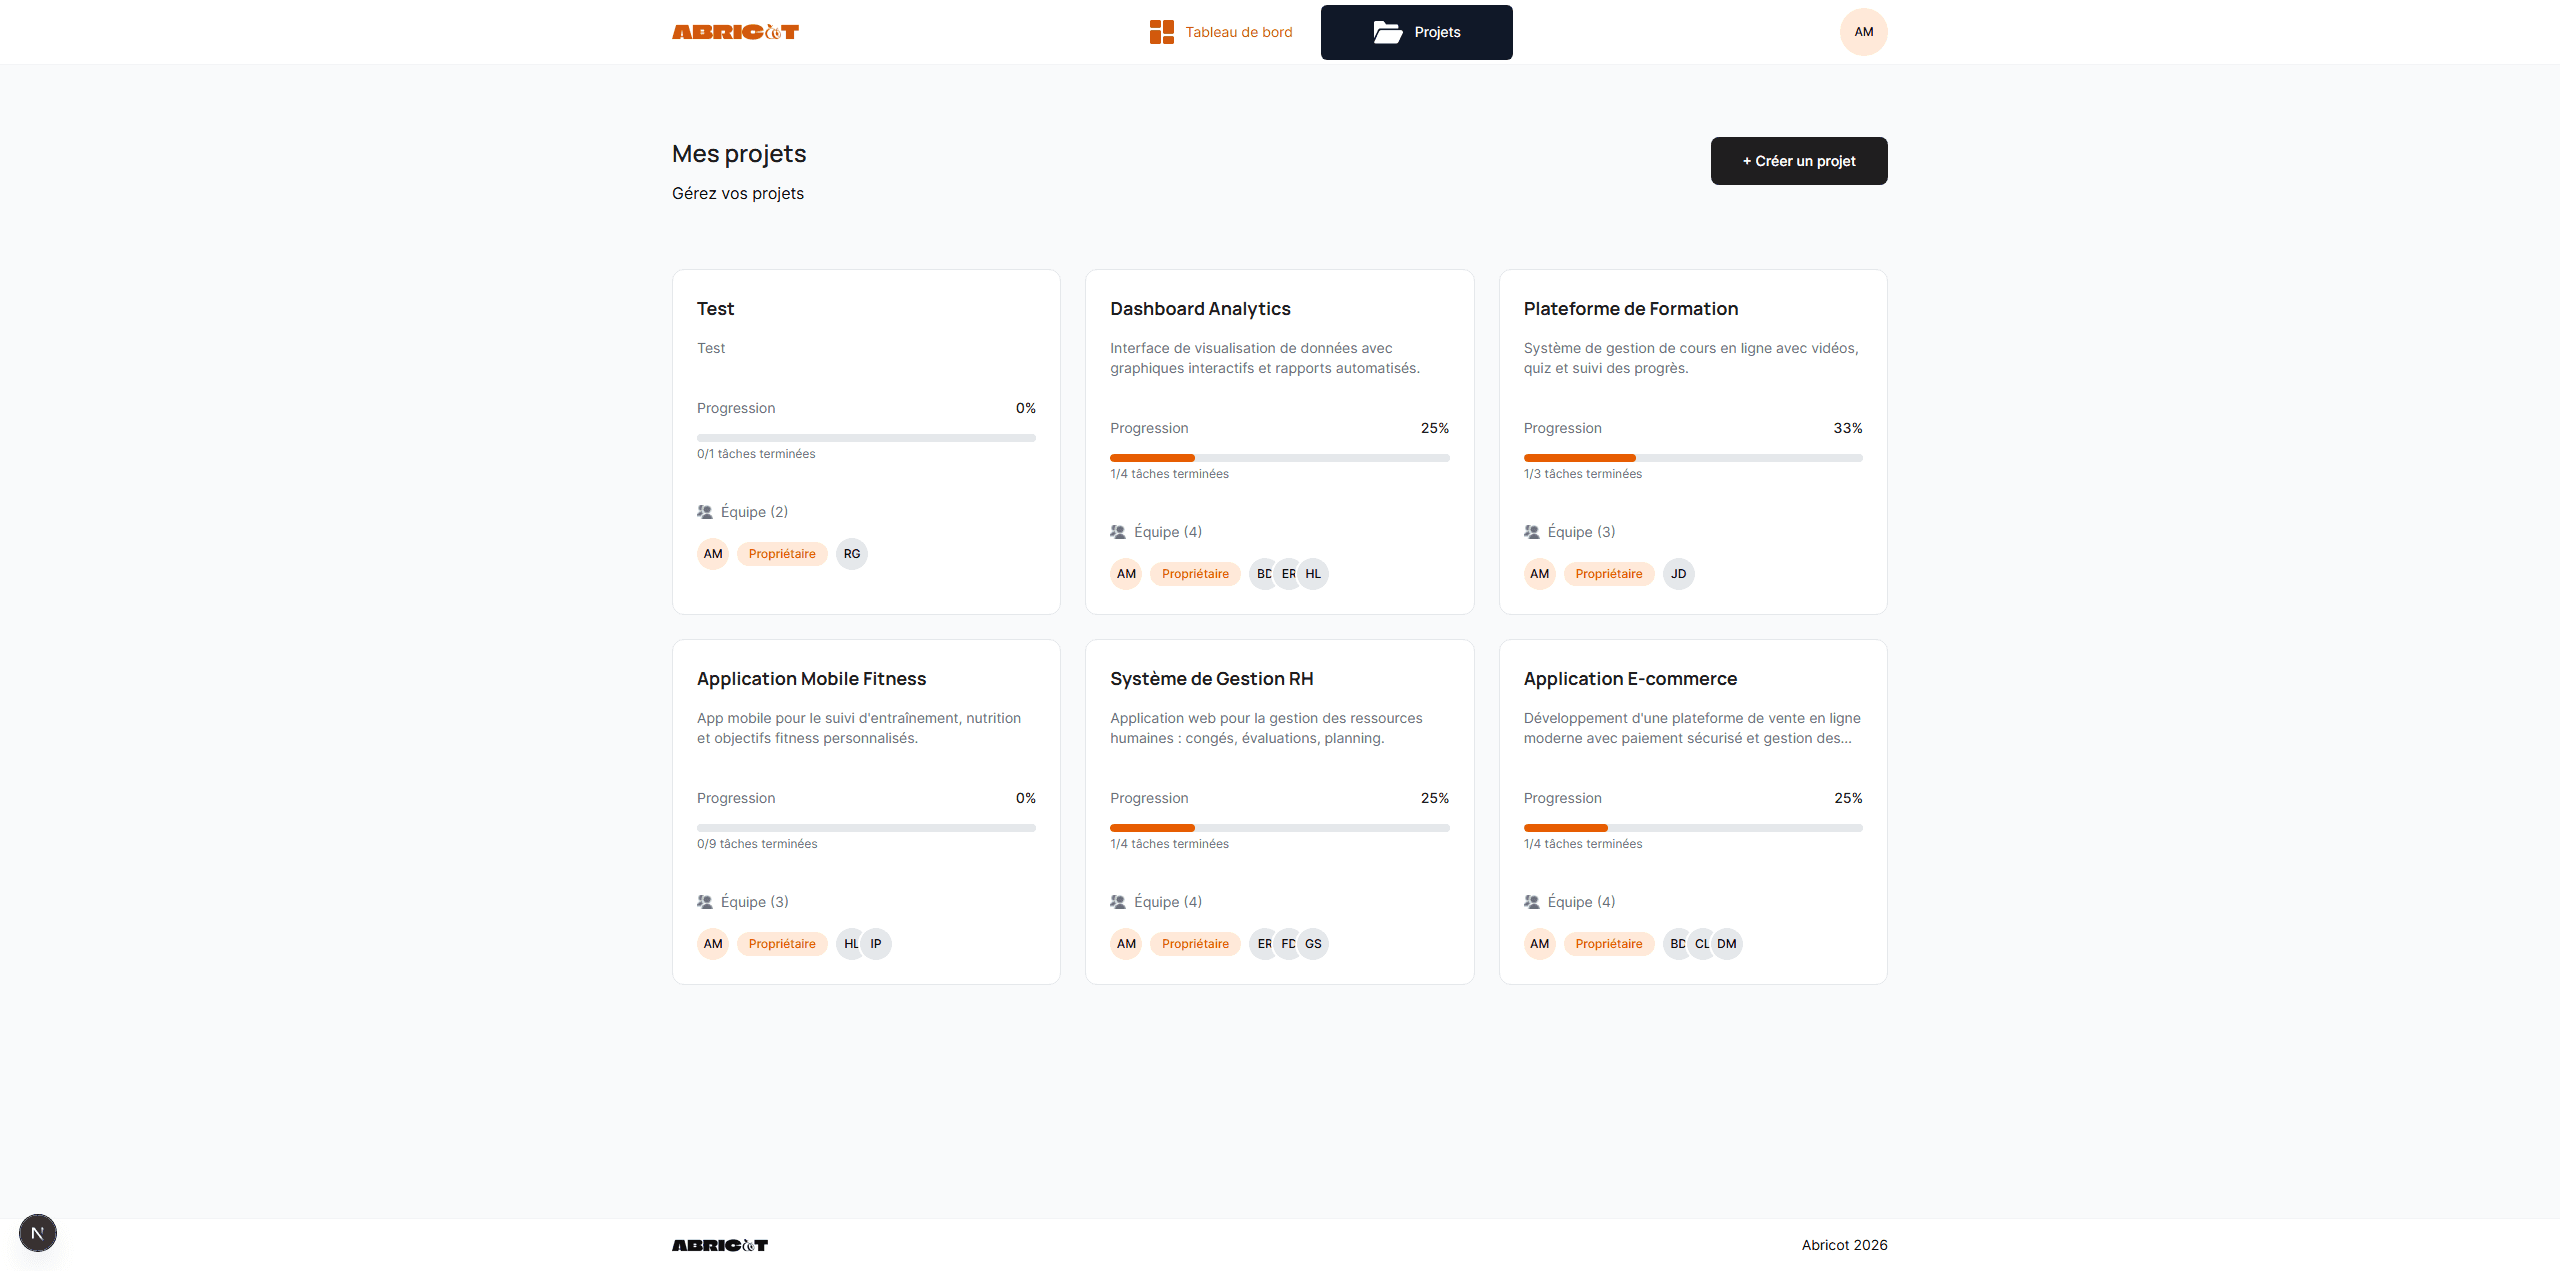
Task: Click '0/9 tâches terminées' text
Action: (x=757, y=844)
